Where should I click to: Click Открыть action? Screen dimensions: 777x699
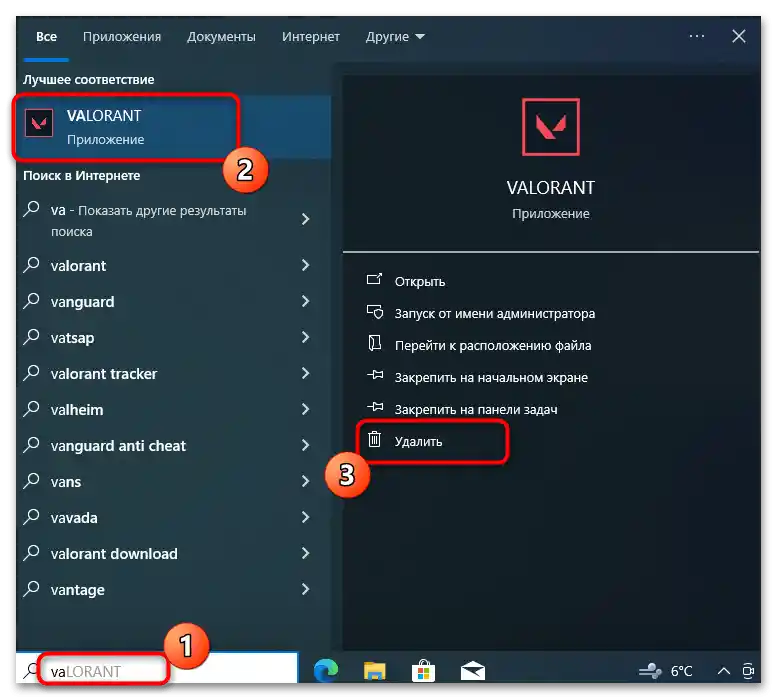(420, 281)
